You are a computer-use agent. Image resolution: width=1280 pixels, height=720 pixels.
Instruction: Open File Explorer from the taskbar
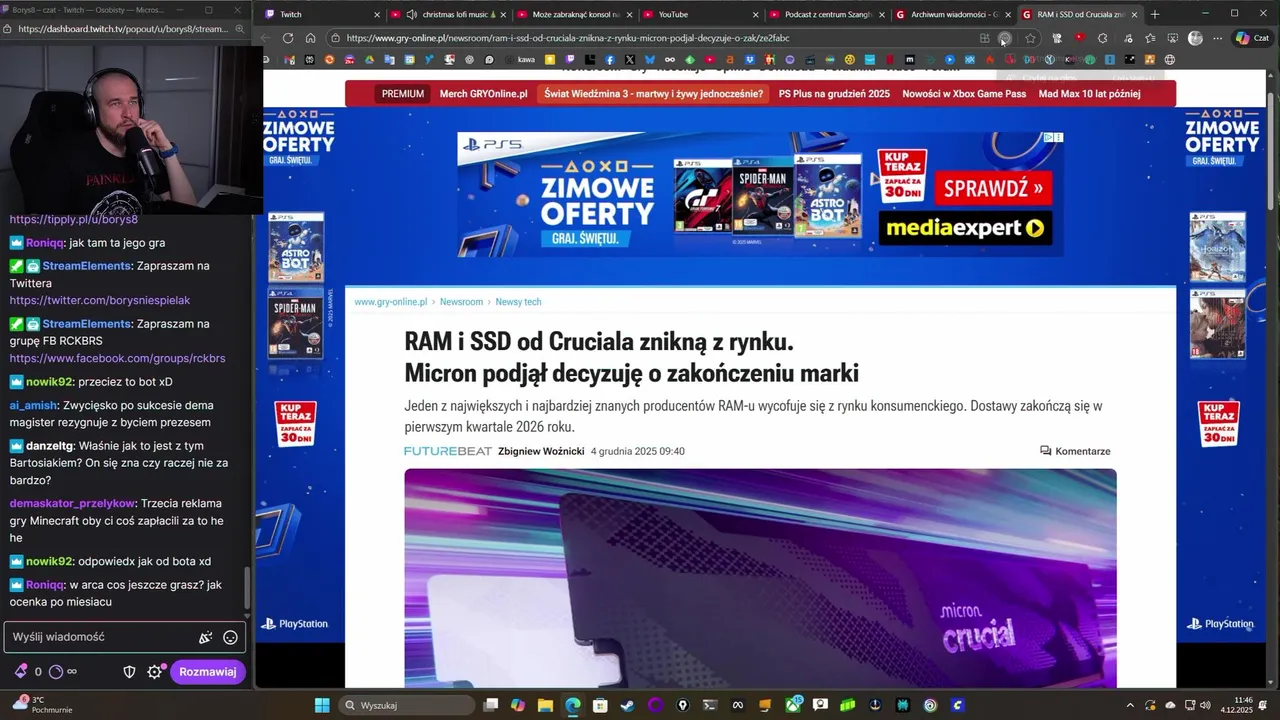click(x=546, y=705)
